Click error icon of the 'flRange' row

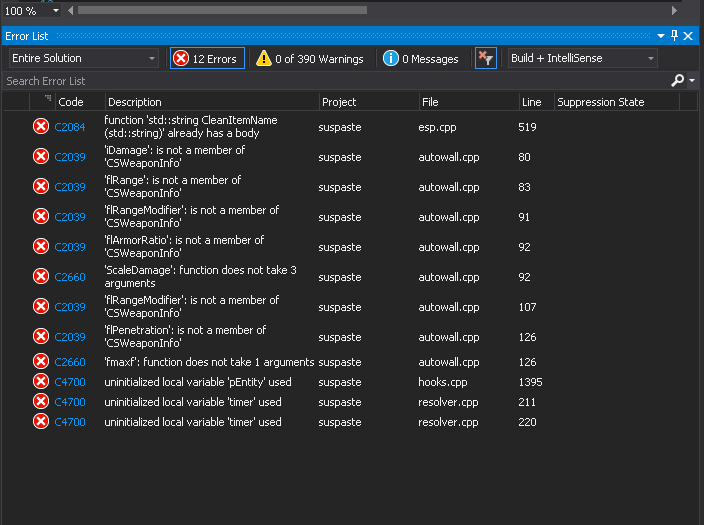(x=41, y=186)
